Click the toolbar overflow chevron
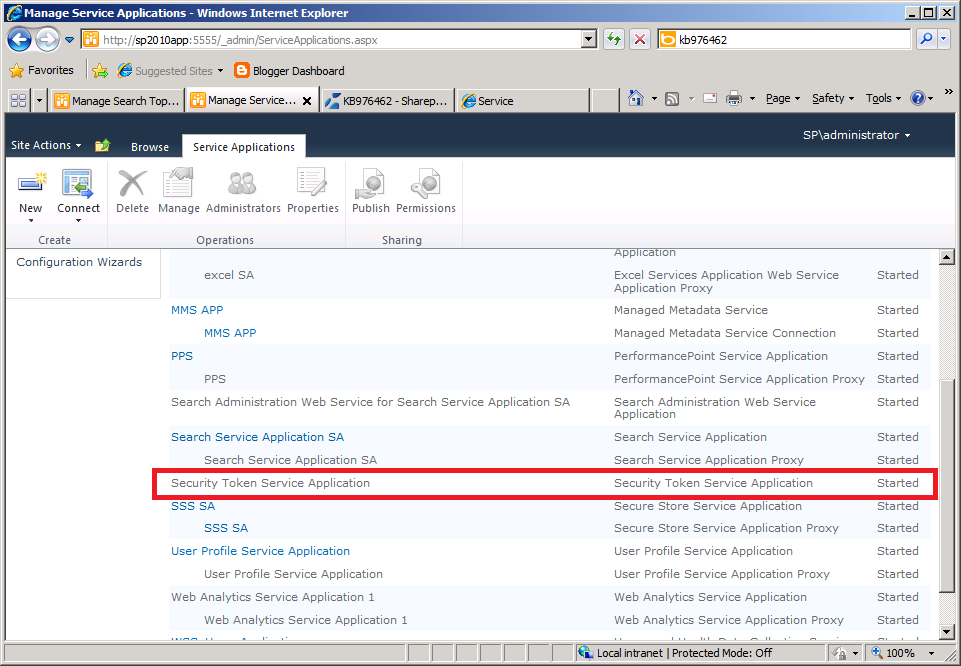 (948, 92)
